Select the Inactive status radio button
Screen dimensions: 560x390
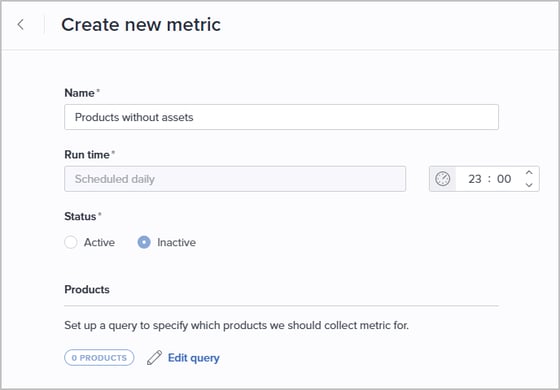pos(144,242)
